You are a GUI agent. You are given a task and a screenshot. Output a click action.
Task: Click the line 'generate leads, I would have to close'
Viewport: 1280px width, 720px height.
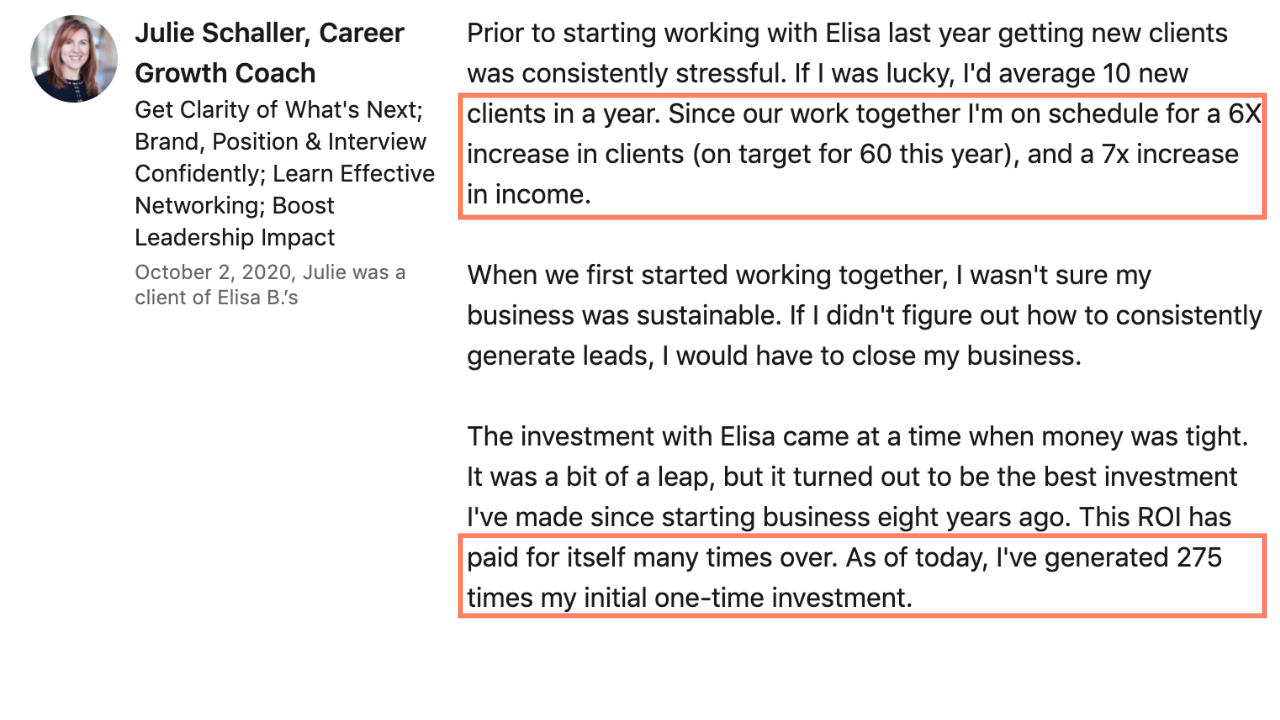pyautogui.click(x=774, y=356)
